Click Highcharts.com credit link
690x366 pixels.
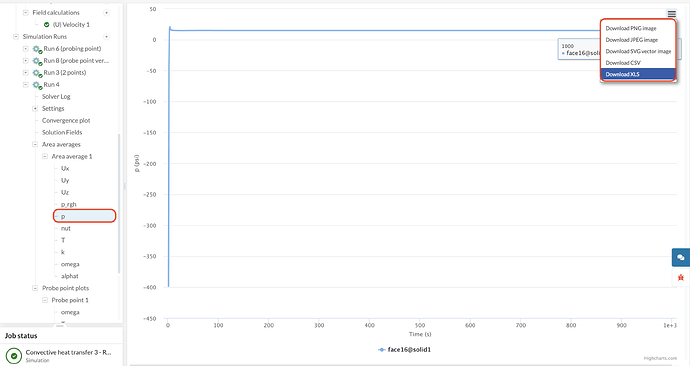coord(660,359)
